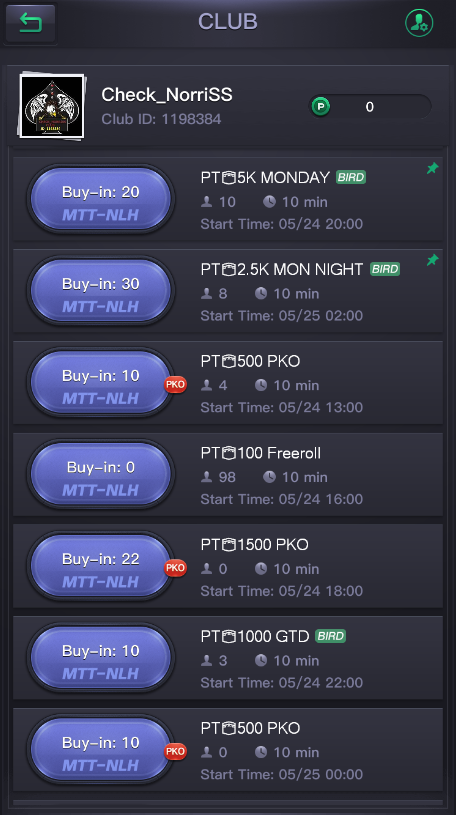Click the pin icon on 5K MONDAY
Screen dimensions: 456x815
(x=432, y=168)
